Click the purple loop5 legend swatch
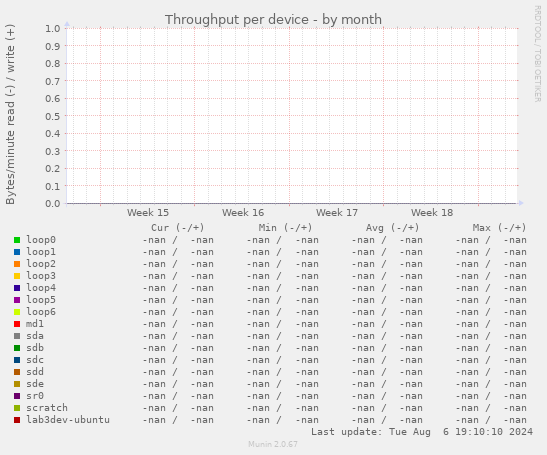The height and width of the screenshot is (455, 547). tap(17, 300)
